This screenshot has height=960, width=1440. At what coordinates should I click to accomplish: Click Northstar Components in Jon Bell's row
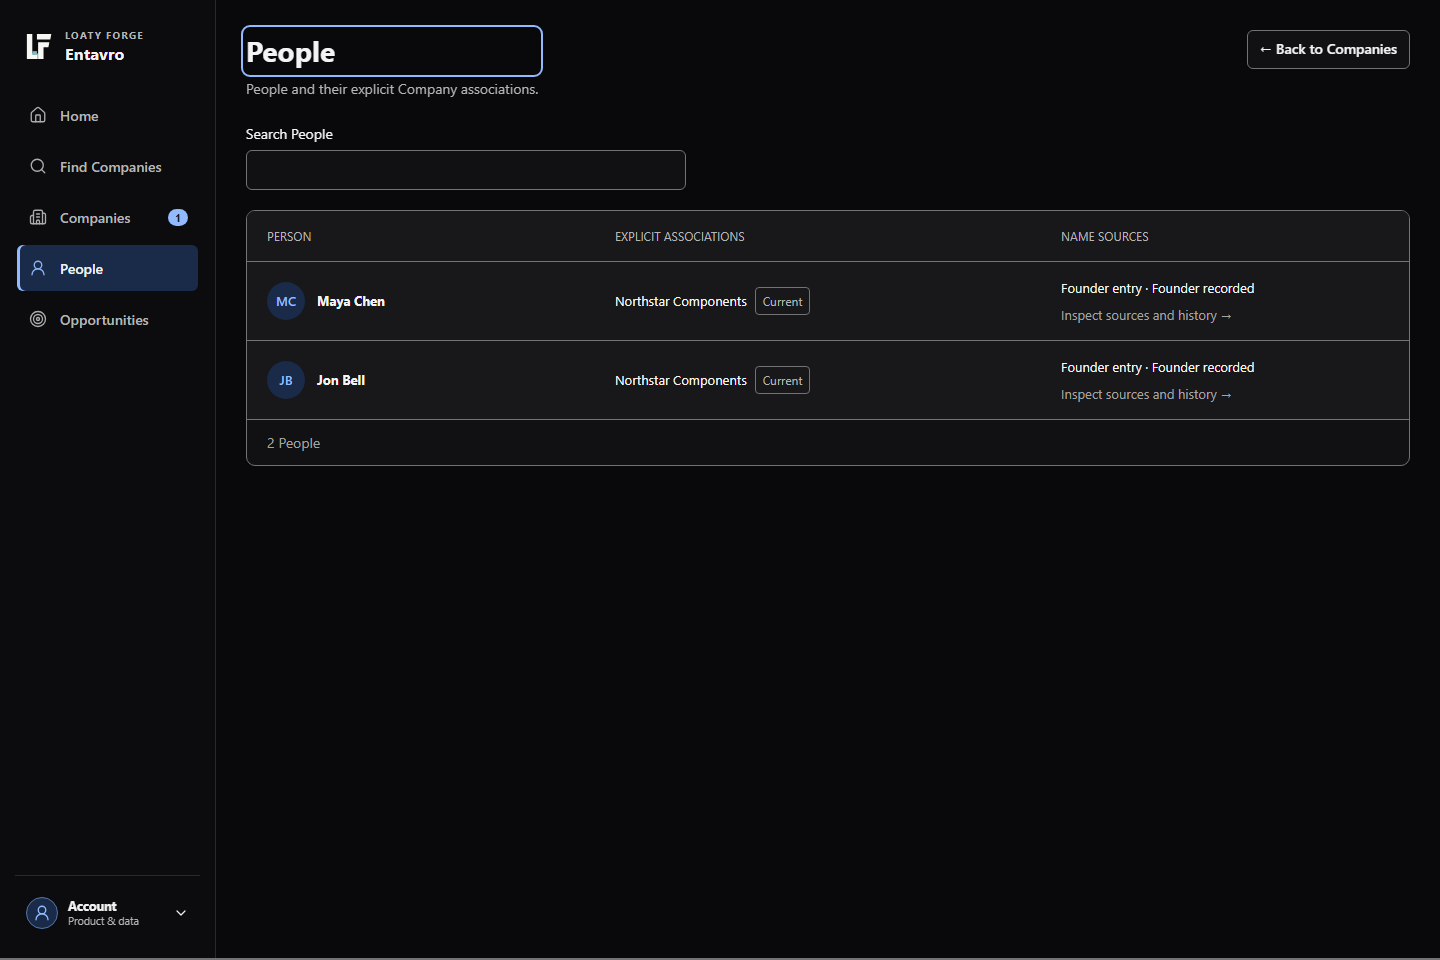(681, 380)
